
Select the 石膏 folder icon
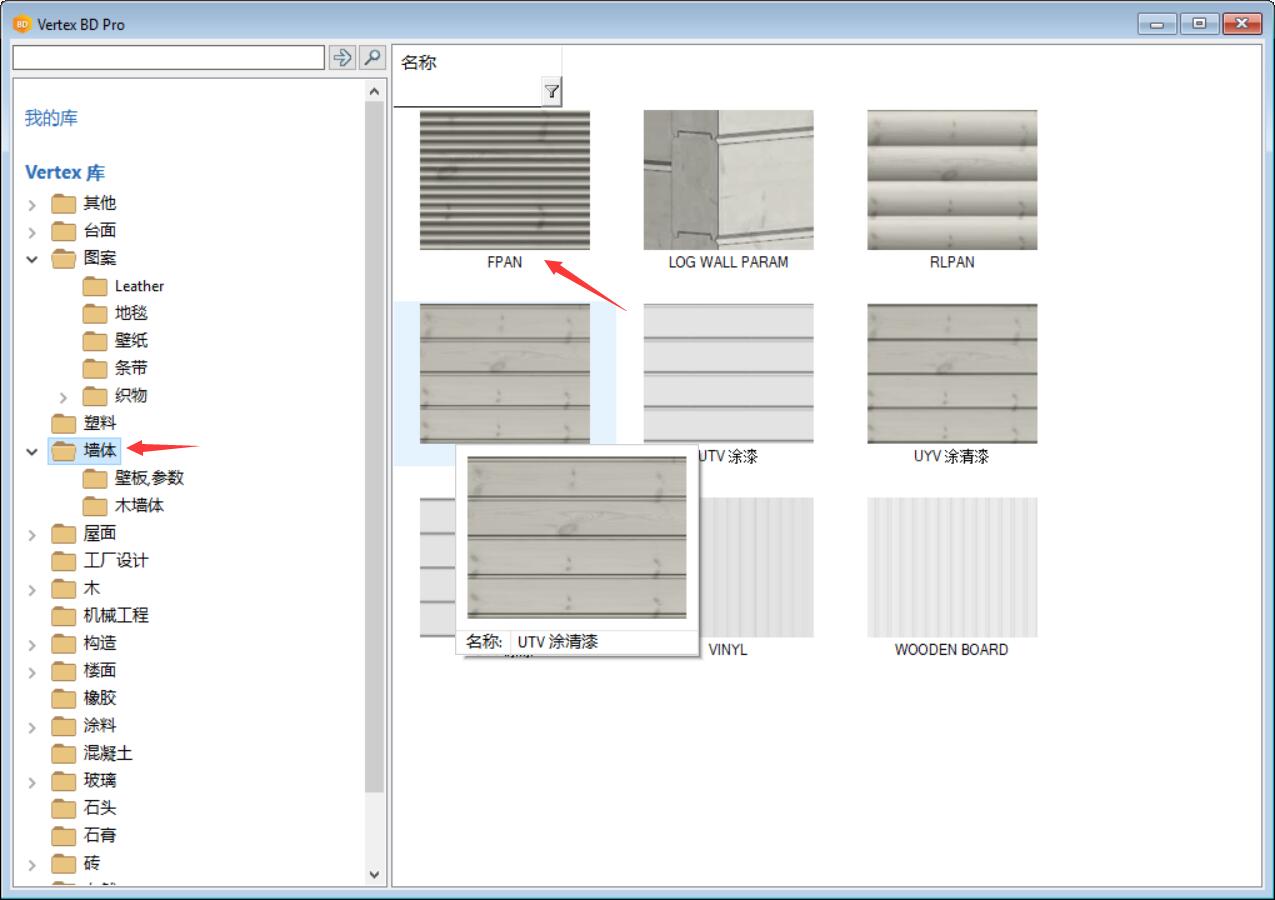pos(64,836)
